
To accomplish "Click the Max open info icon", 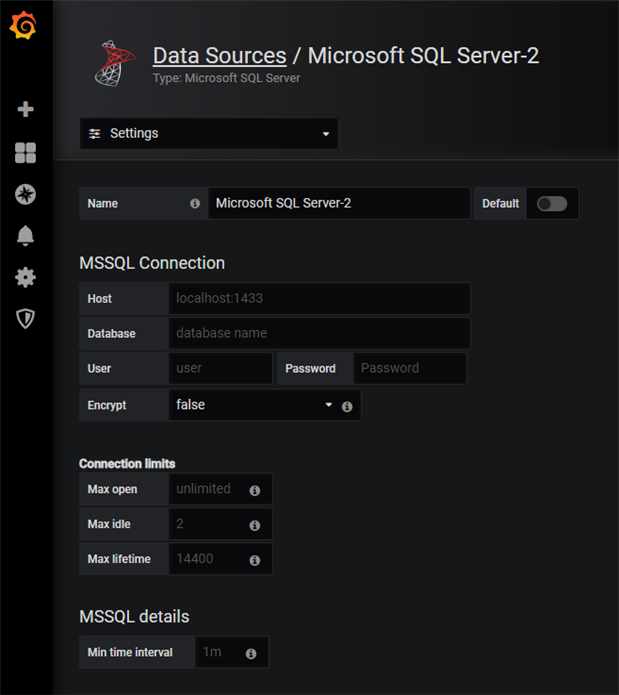I will (x=255, y=490).
